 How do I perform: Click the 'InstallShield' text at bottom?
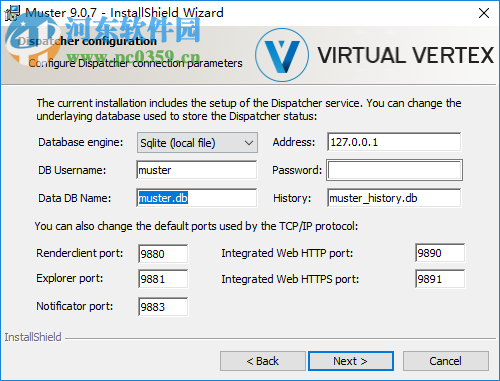[33, 337]
